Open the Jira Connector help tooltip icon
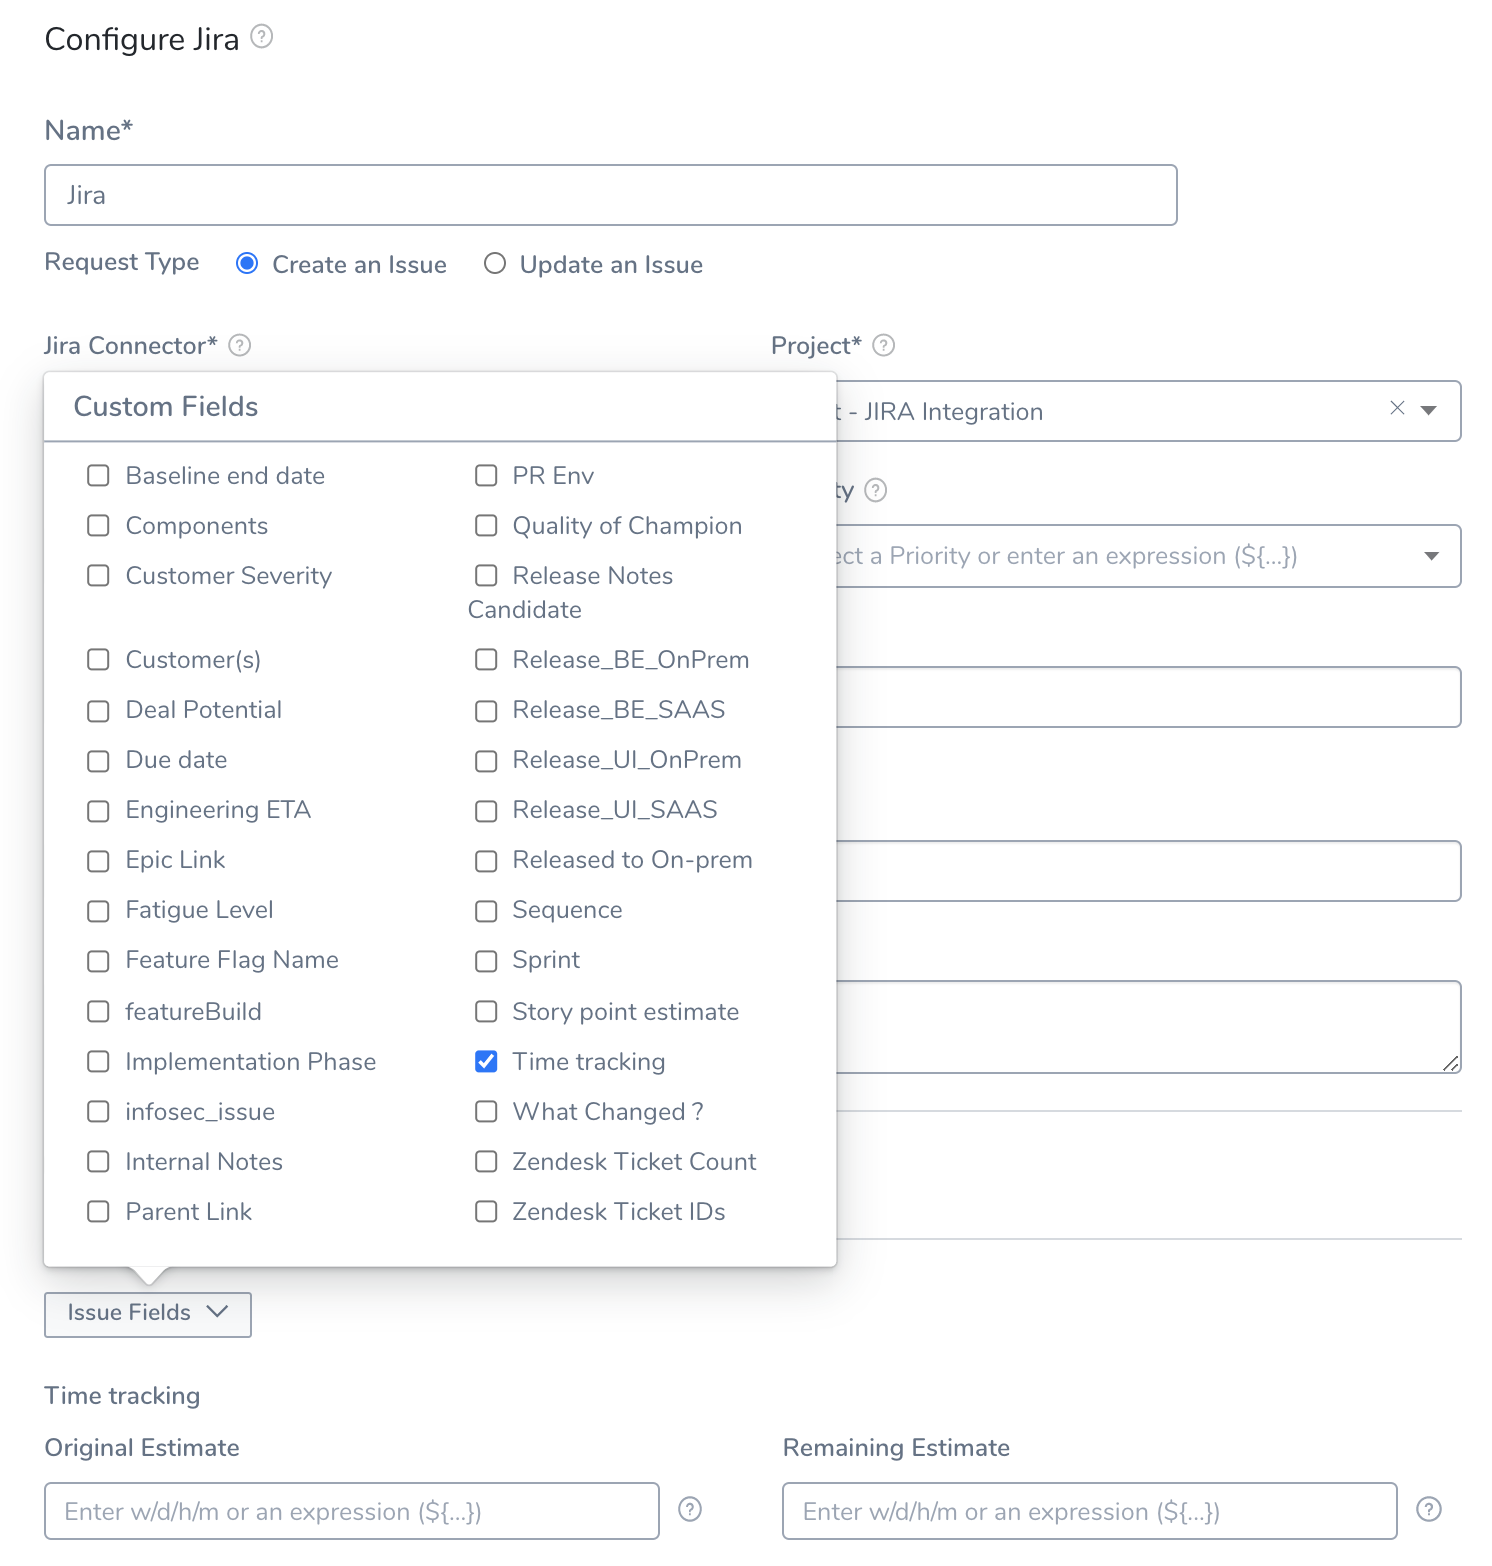The image size is (1492, 1566). pos(240,345)
